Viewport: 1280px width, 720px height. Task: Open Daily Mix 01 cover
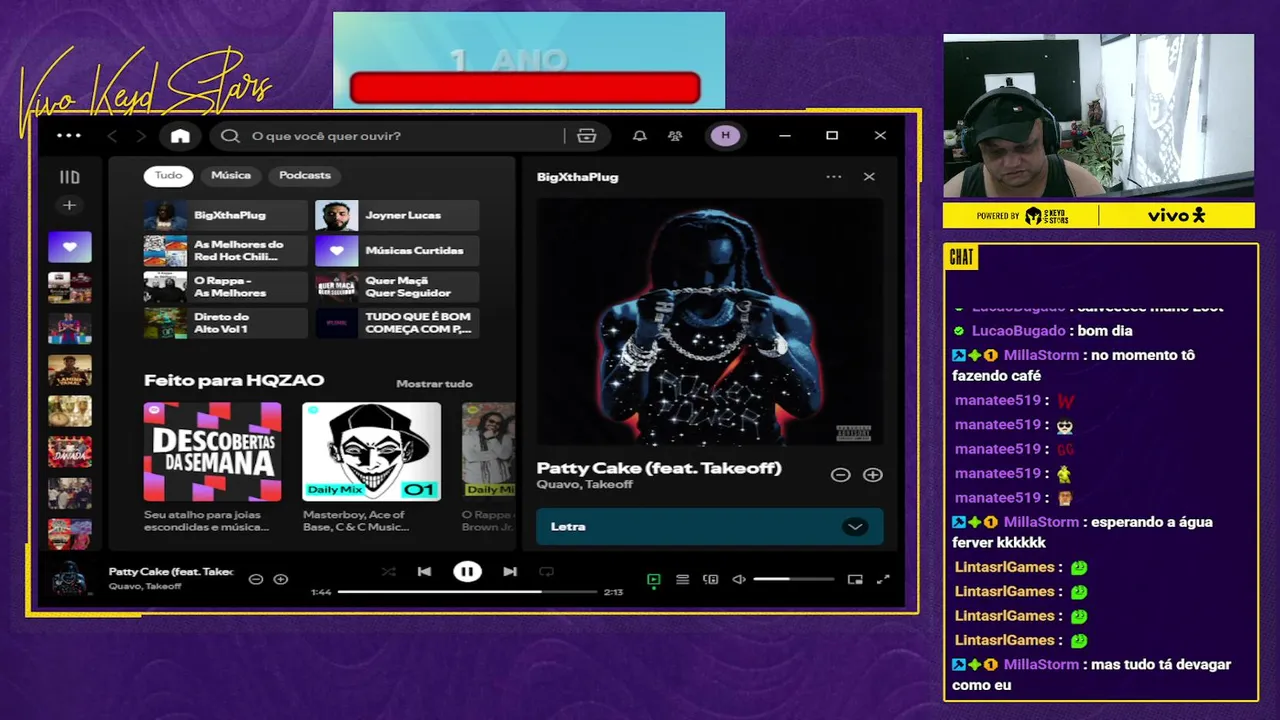tap(372, 451)
